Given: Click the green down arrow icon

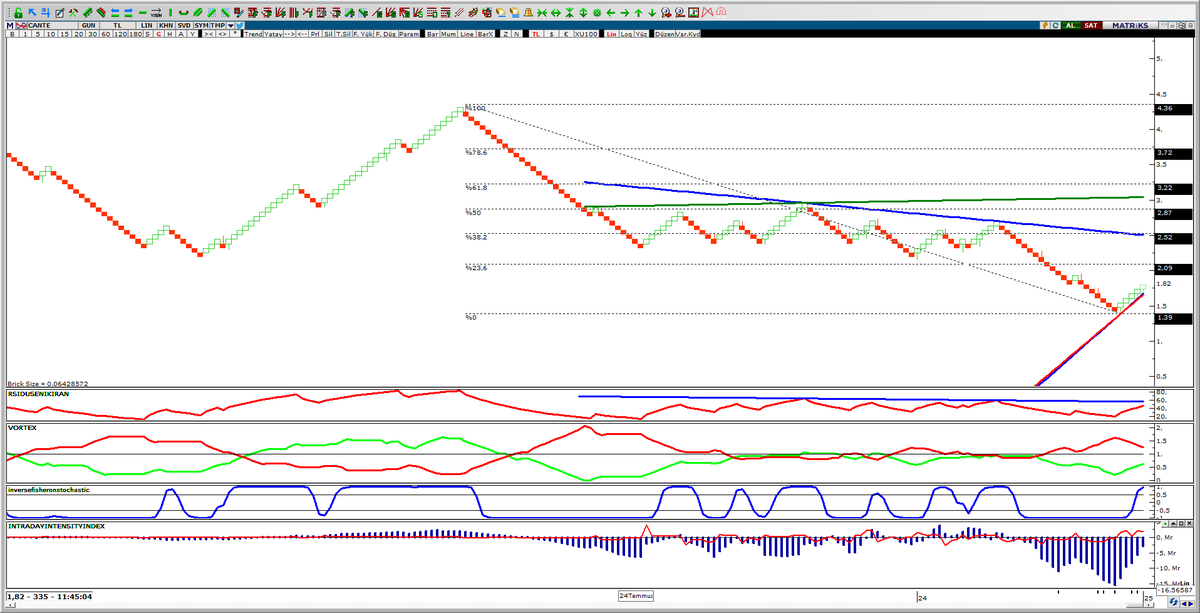Looking at the screenshot, I should point(652,13).
